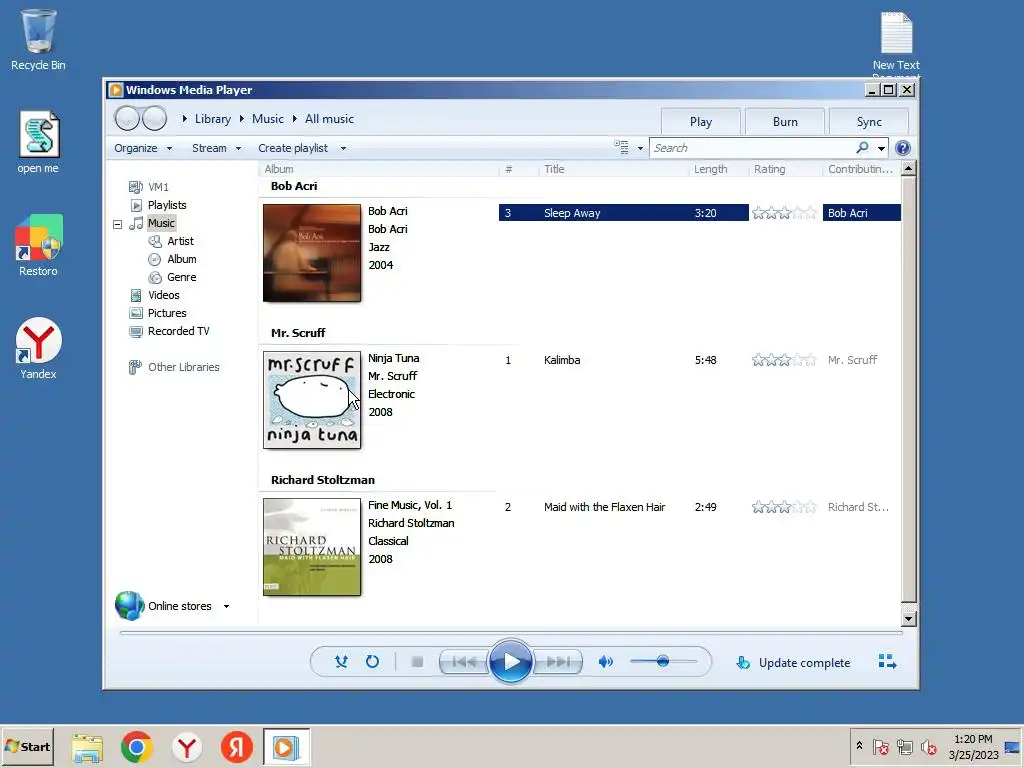
Task: Click the Online stores globe icon
Action: click(x=129, y=605)
